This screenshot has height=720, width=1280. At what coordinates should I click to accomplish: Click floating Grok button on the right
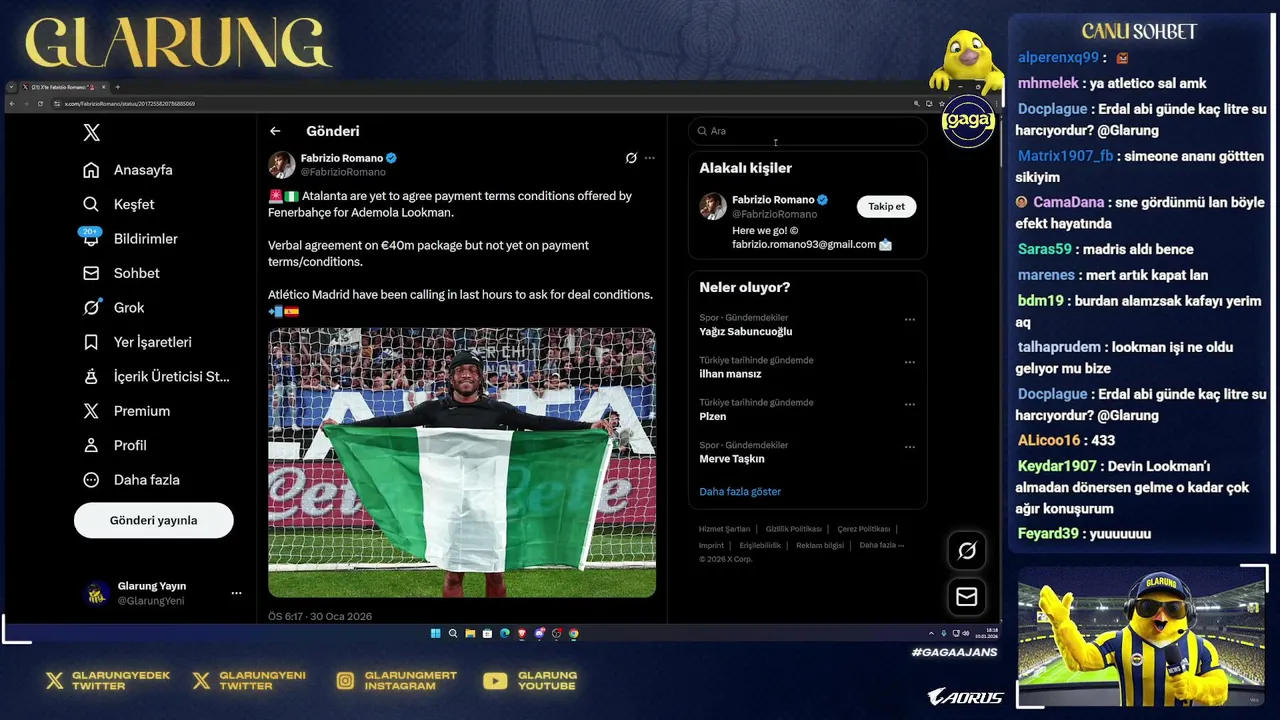point(967,550)
